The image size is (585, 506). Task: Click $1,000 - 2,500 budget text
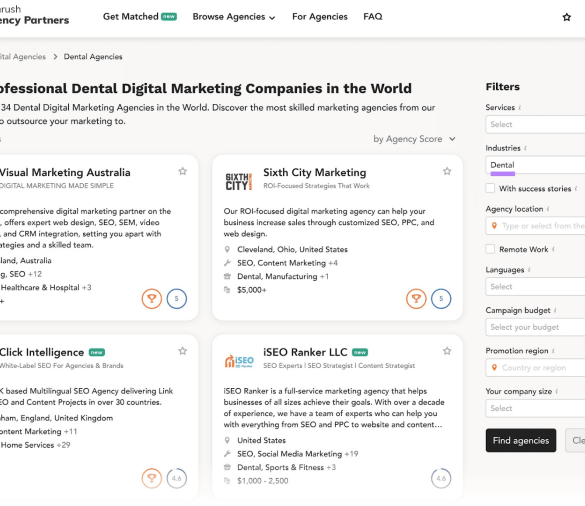click(263, 481)
